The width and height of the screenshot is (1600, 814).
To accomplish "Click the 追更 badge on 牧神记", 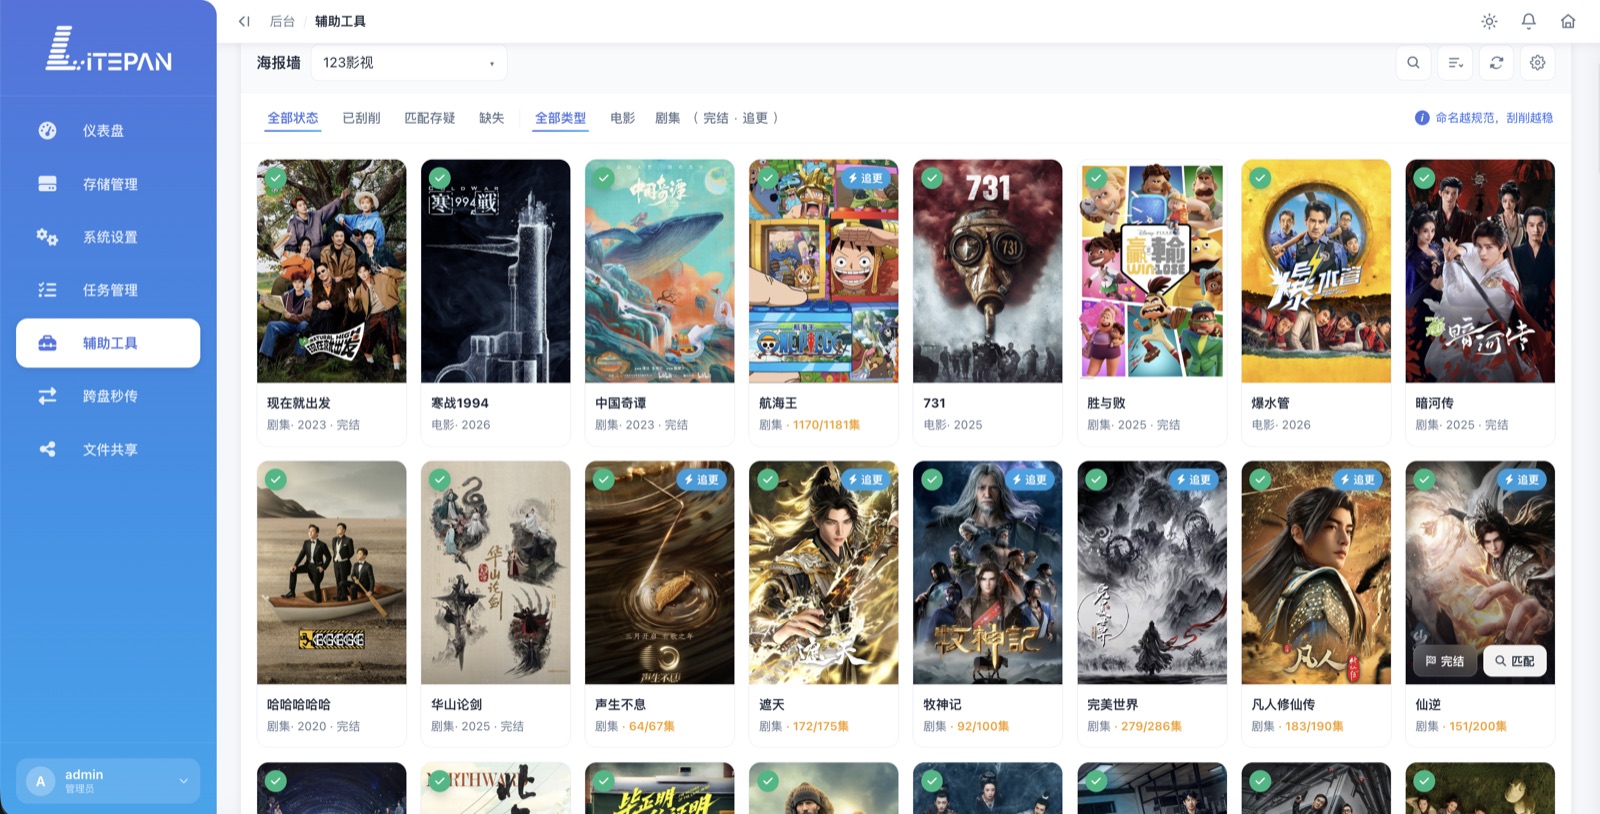I will point(1030,480).
